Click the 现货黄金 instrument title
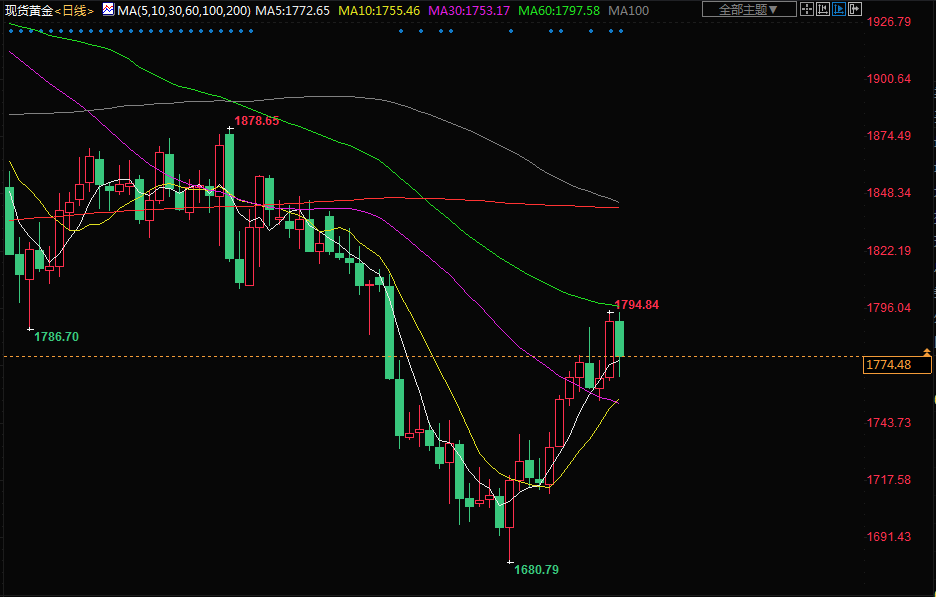This screenshot has width=936, height=597. coord(28,10)
